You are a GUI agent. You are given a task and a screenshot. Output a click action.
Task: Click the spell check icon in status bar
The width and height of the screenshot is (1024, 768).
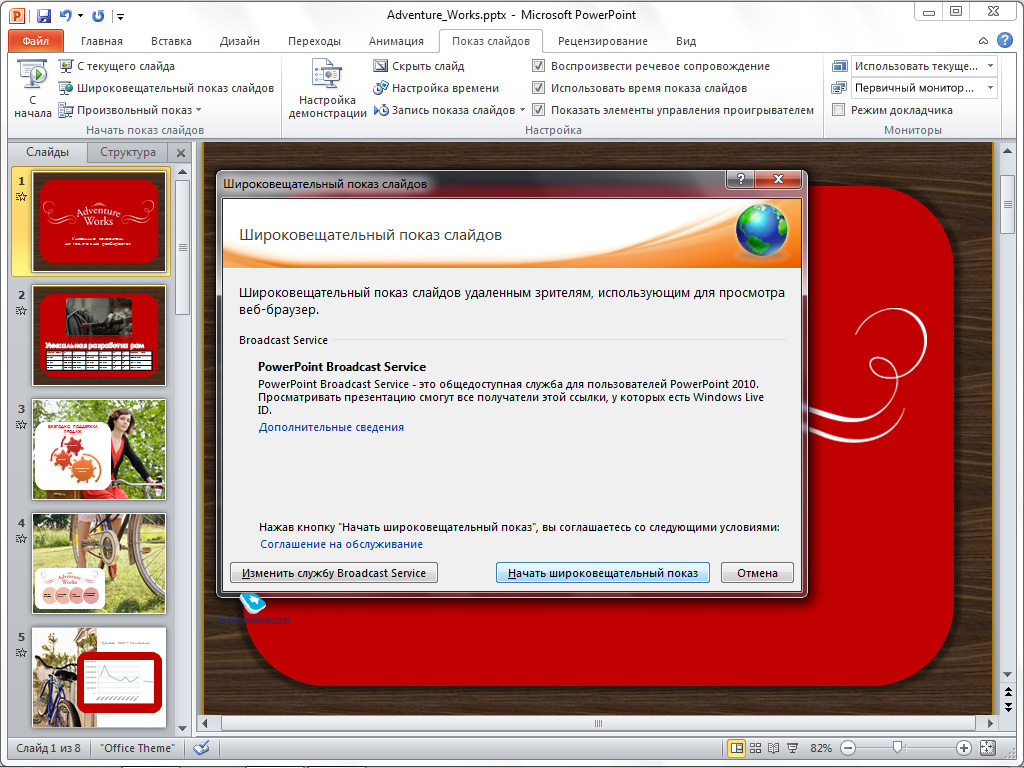point(201,748)
